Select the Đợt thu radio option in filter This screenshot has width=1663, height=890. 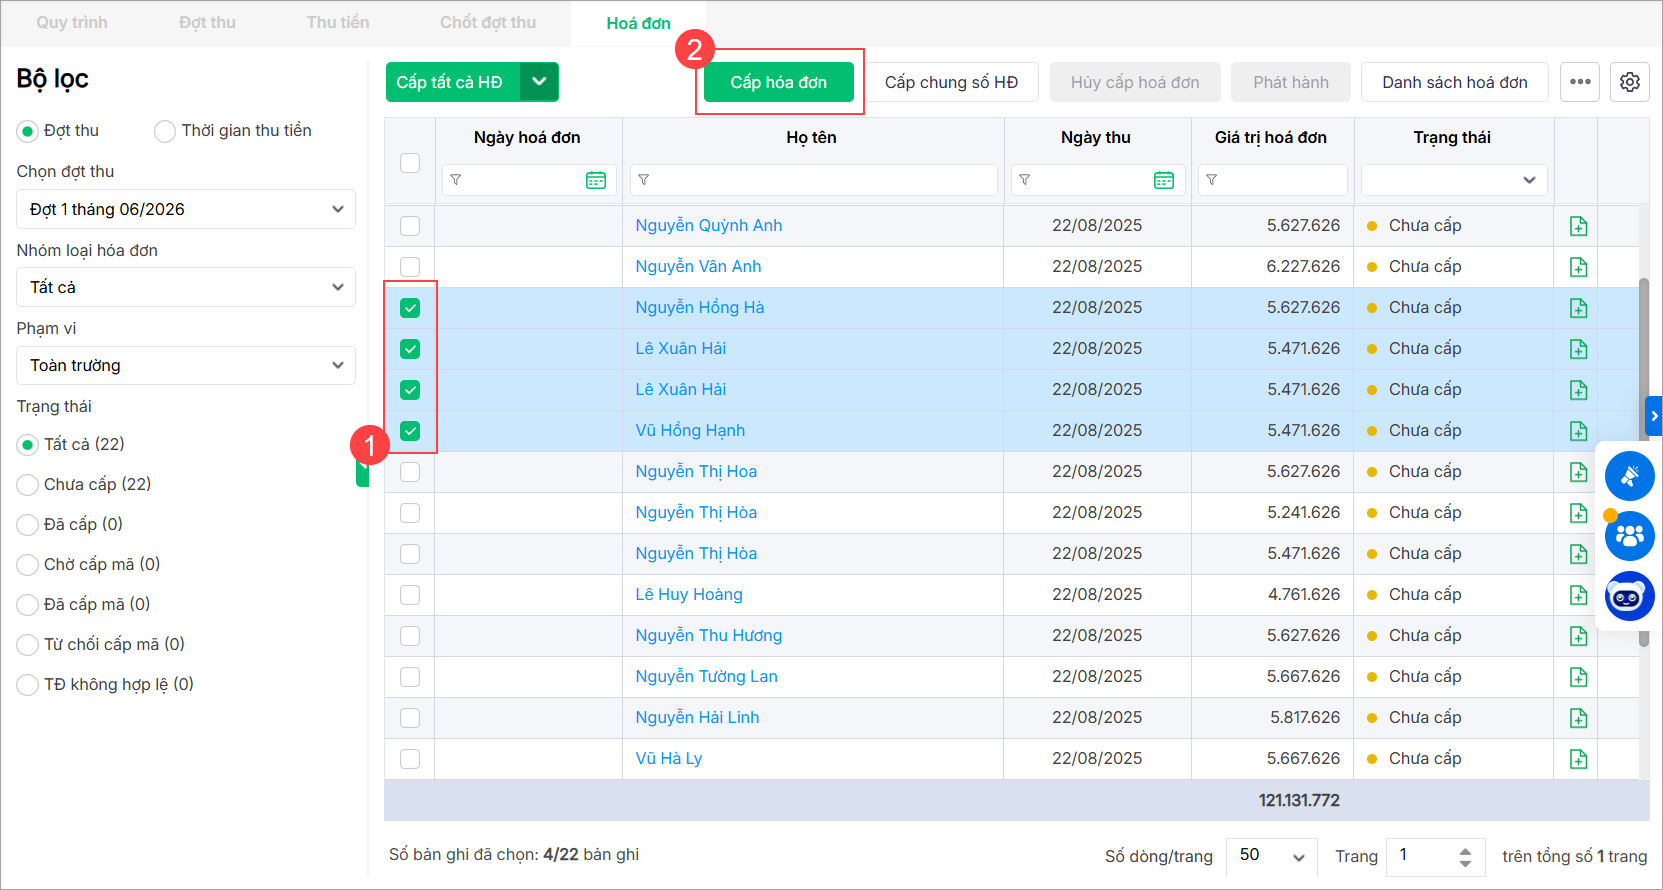(x=27, y=131)
